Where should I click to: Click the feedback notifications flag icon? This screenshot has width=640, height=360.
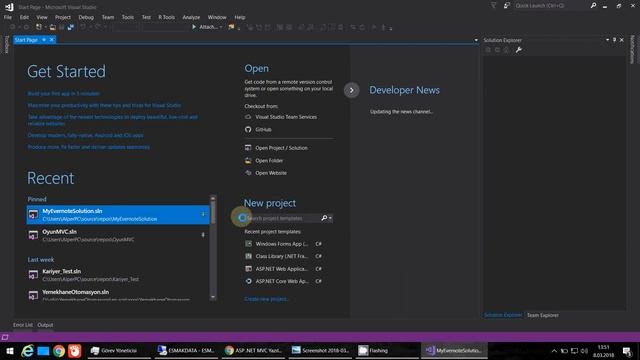[493, 6]
